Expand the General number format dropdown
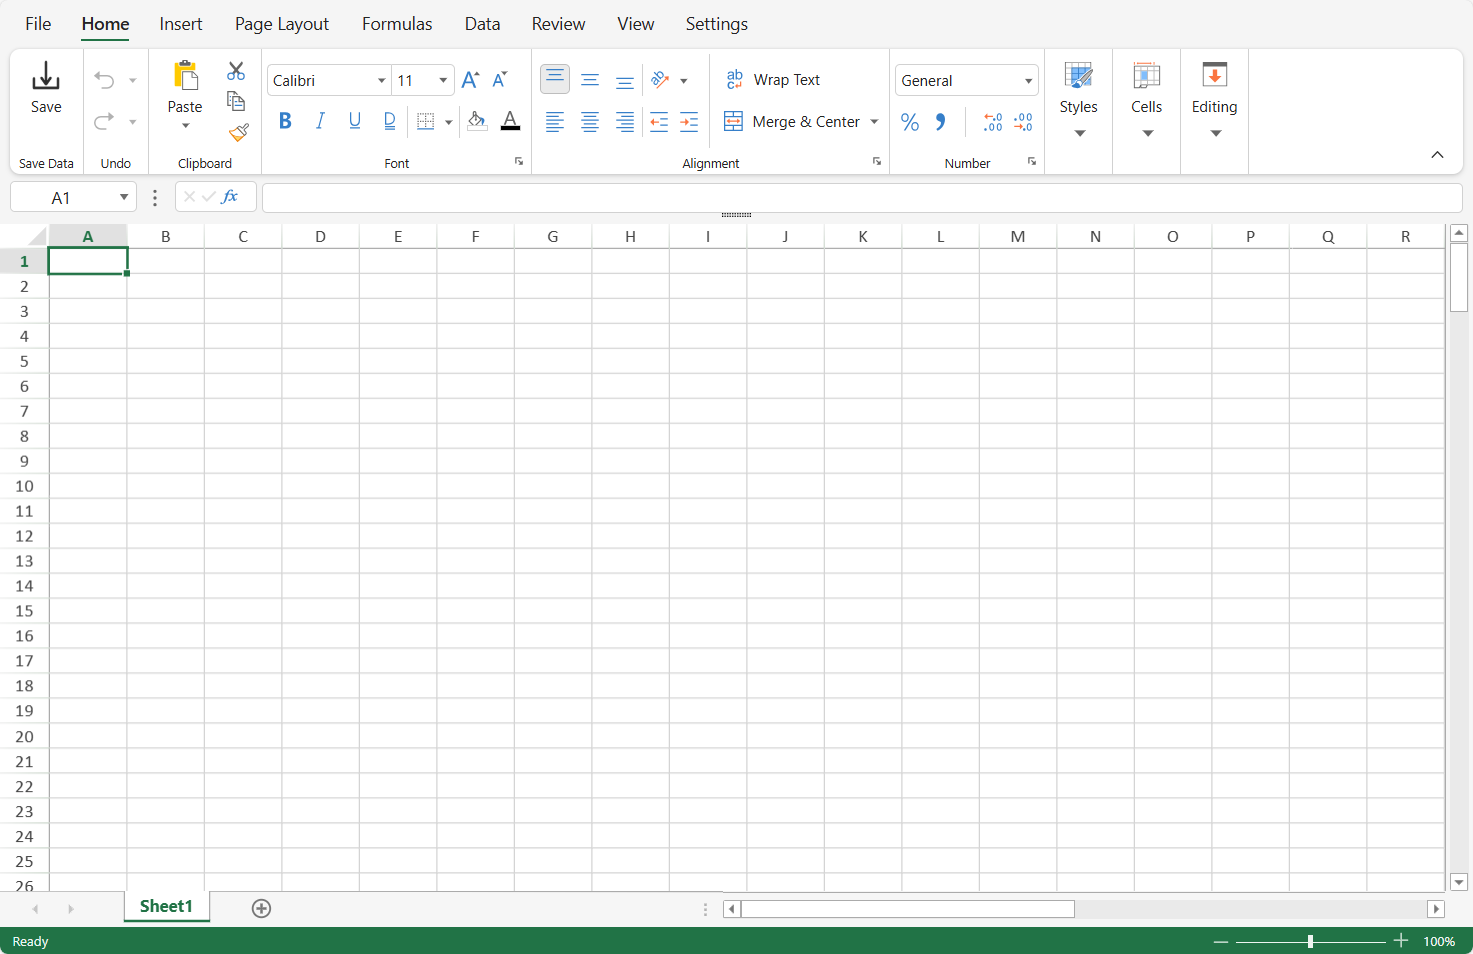Image resolution: width=1473 pixels, height=954 pixels. click(x=1028, y=81)
